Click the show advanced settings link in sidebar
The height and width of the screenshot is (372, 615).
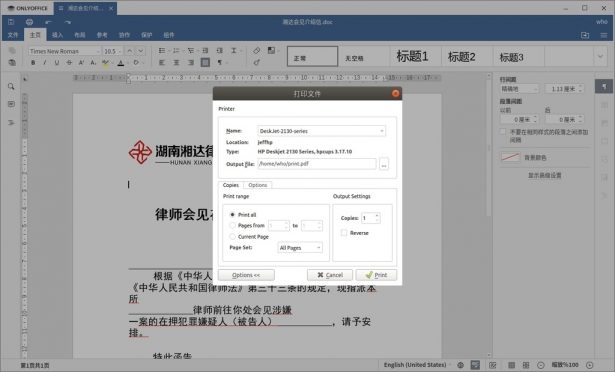[544, 175]
